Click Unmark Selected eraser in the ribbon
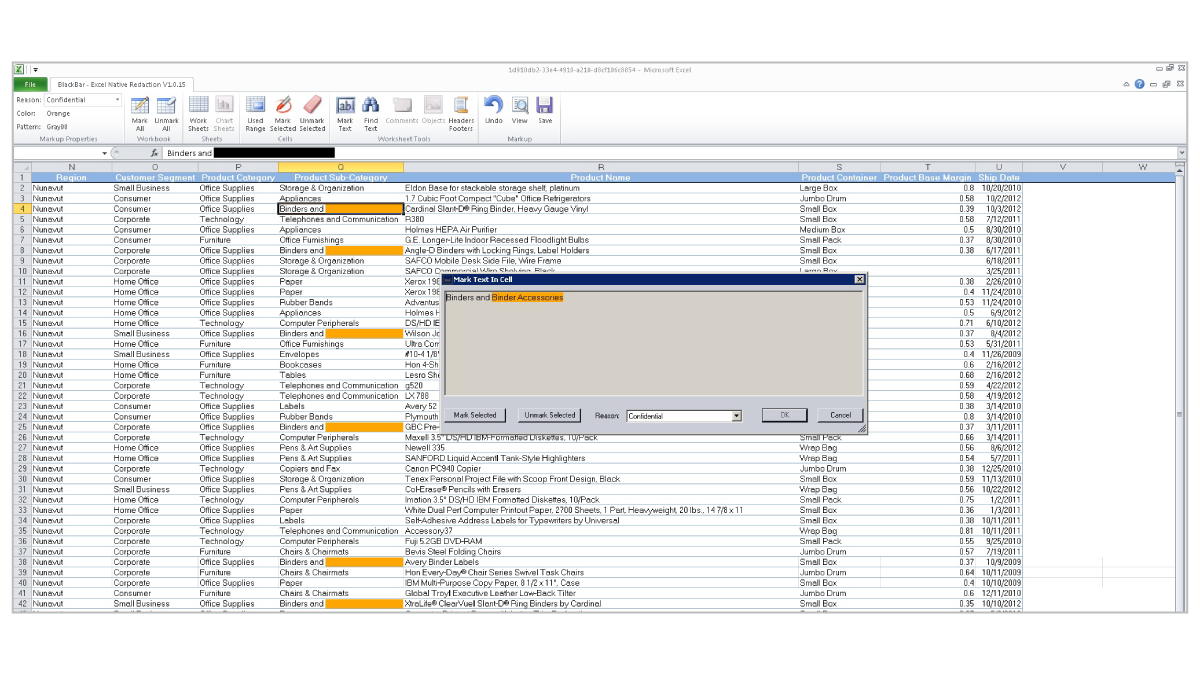This screenshot has width=1200, height=675. click(x=312, y=114)
